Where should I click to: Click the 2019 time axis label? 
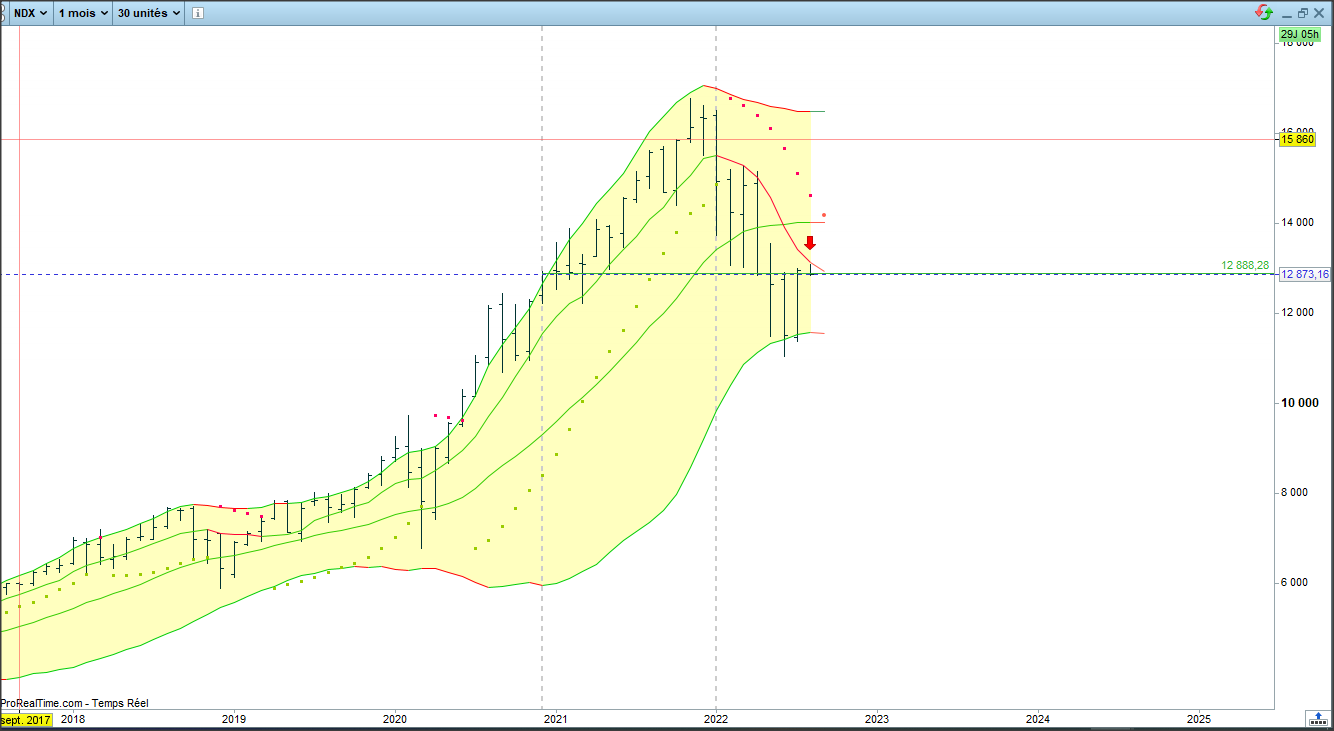click(233, 719)
